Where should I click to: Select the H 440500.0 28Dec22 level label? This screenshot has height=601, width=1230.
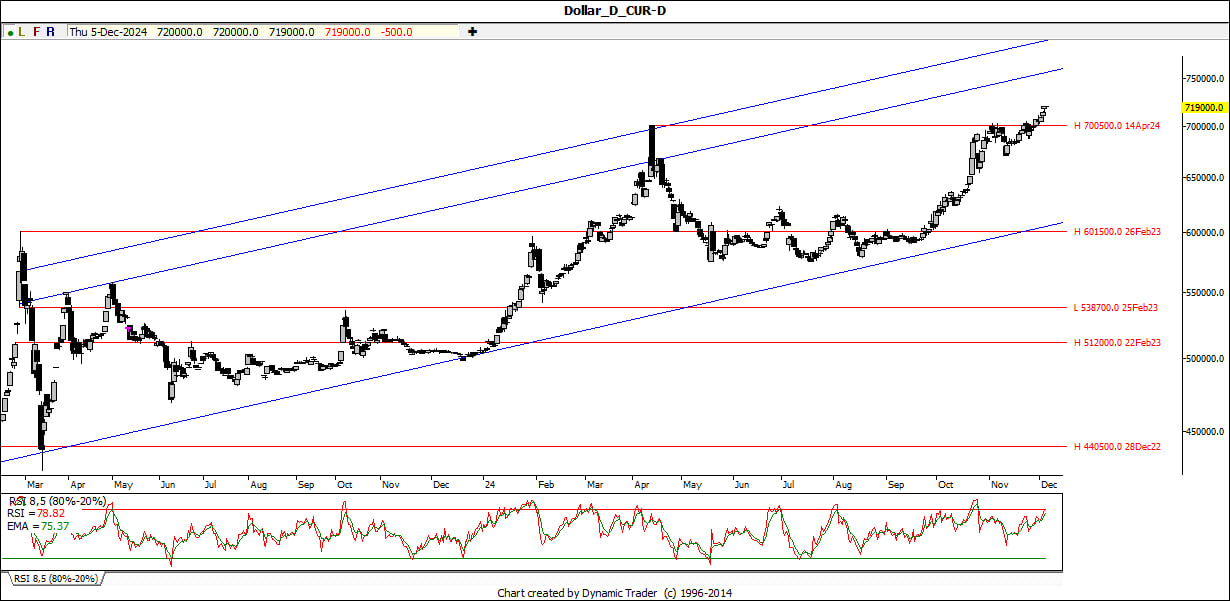(1117, 447)
